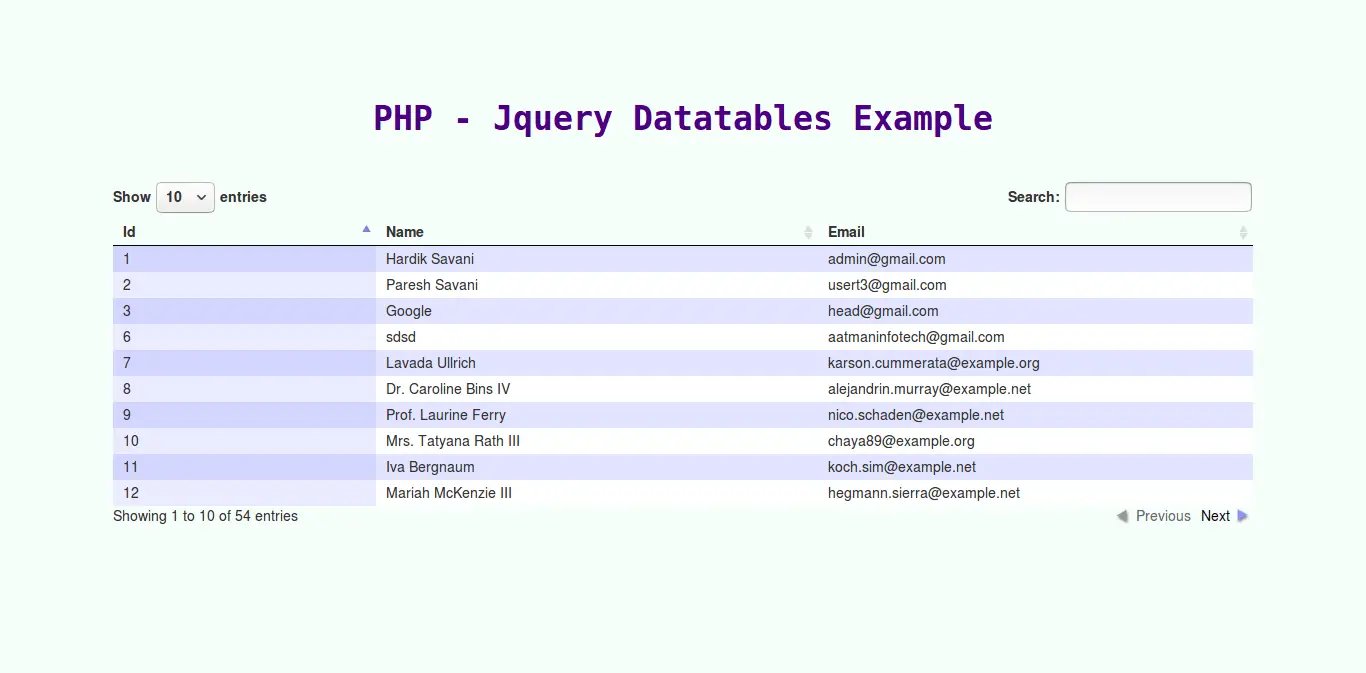Viewport: 1366px width, 673px height.
Task: Select the Hardik Savani row
Action: 430,259
